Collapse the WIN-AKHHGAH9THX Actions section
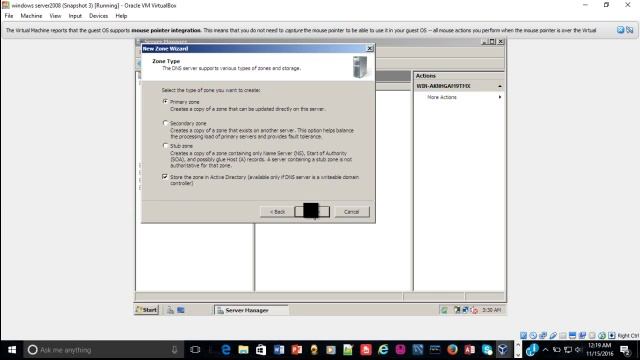The height and width of the screenshot is (360, 640). 500,86
